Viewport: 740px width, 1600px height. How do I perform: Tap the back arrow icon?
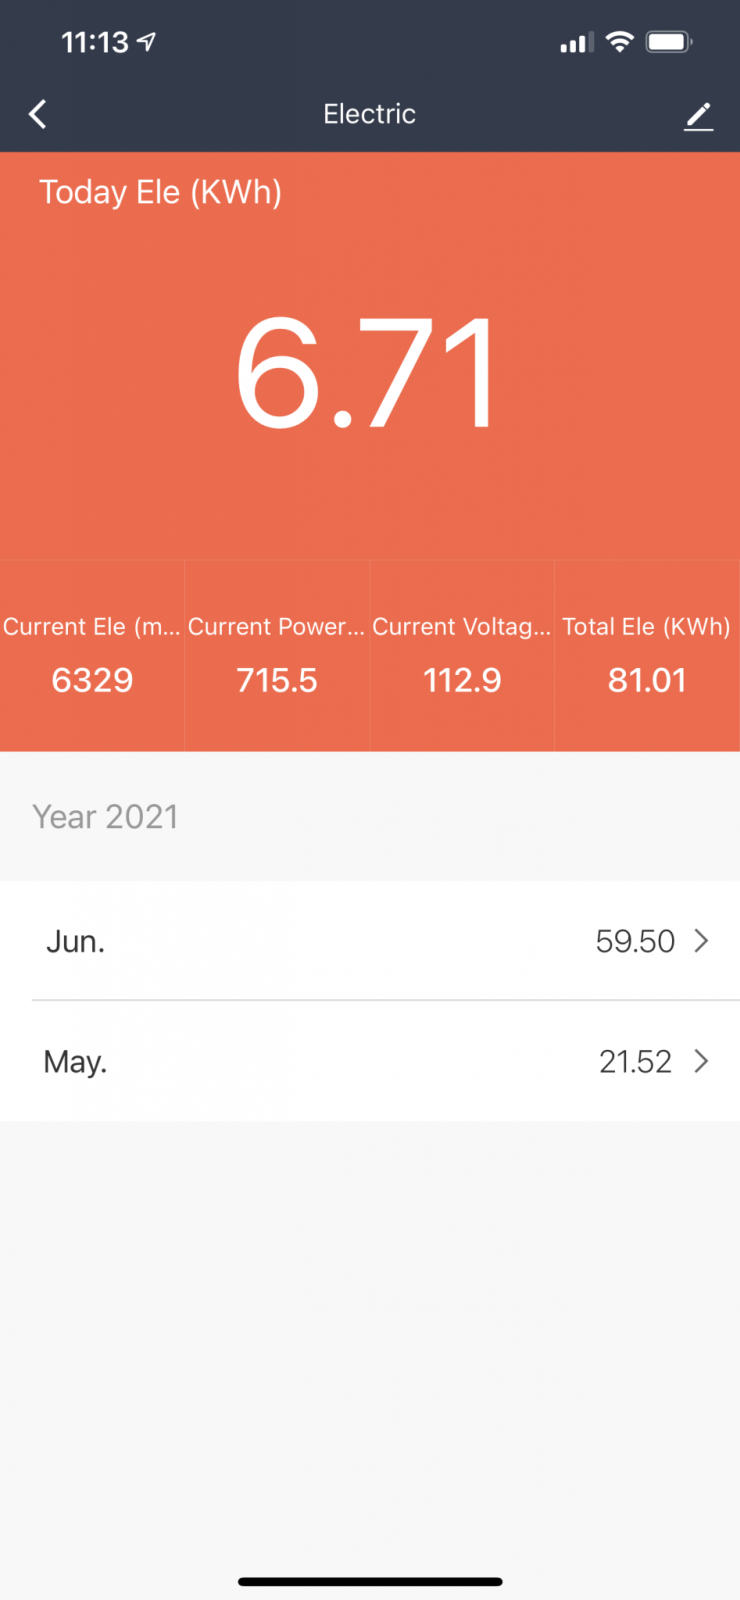coord(38,114)
